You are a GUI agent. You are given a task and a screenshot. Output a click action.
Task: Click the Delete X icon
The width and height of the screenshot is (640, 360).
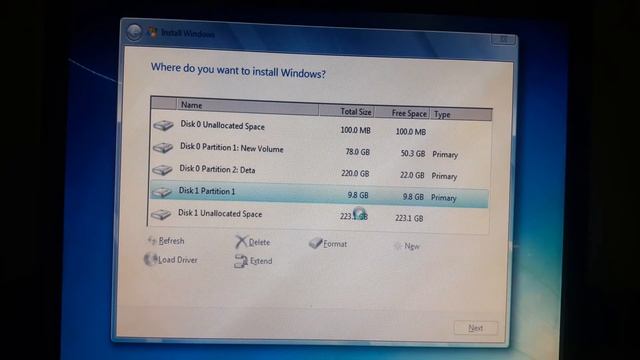[241, 242]
